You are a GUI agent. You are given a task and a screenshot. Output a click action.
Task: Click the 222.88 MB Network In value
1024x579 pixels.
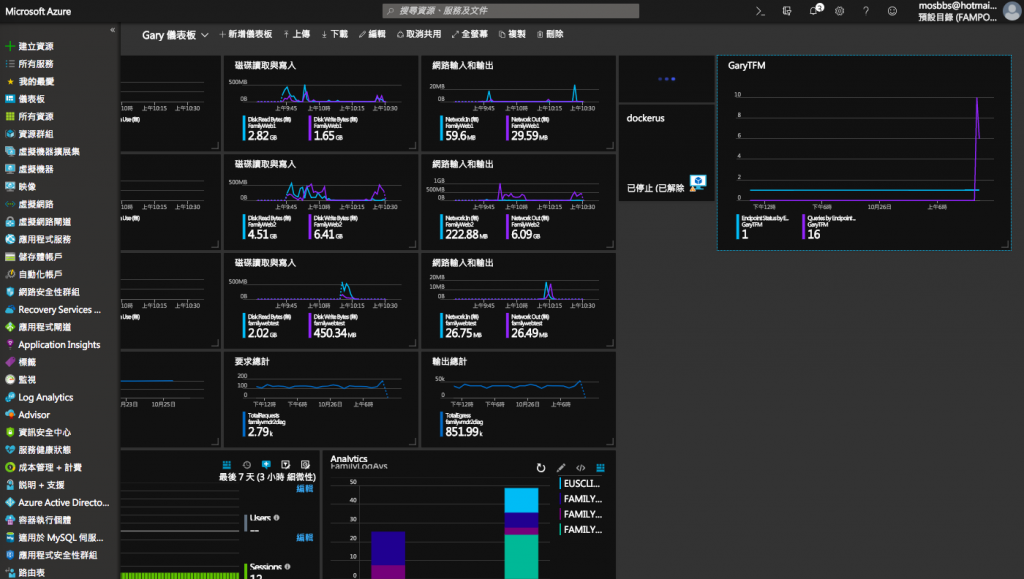pos(466,234)
